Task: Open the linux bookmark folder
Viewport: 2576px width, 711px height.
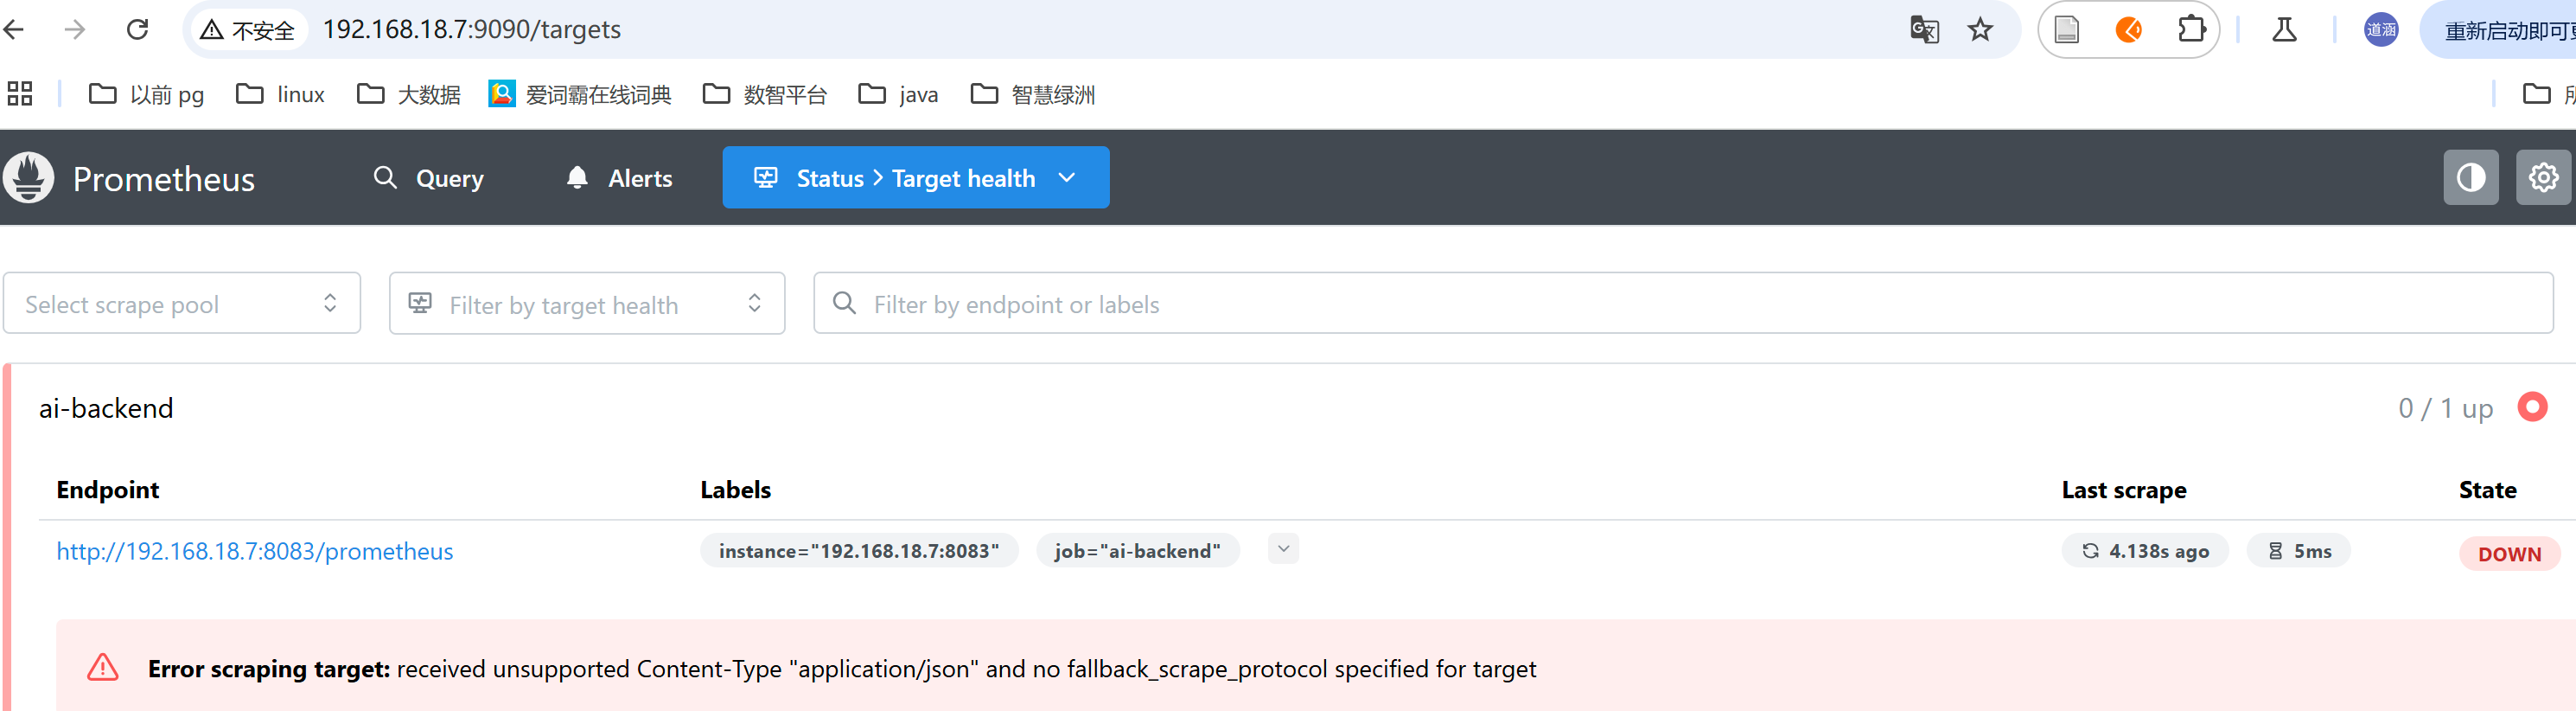Action: coord(280,94)
